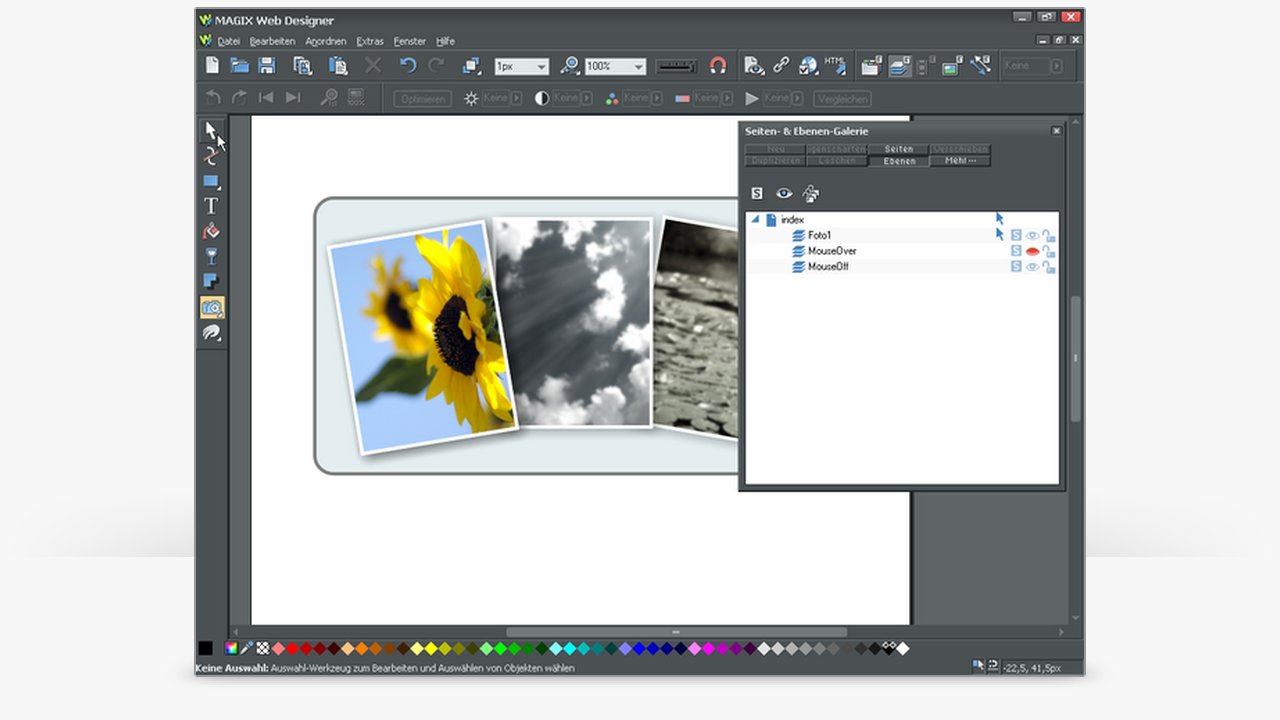The height and width of the screenshot is (720, 1280).
Task: Click the Ebenen button in gallery
Action: (899, 161)
